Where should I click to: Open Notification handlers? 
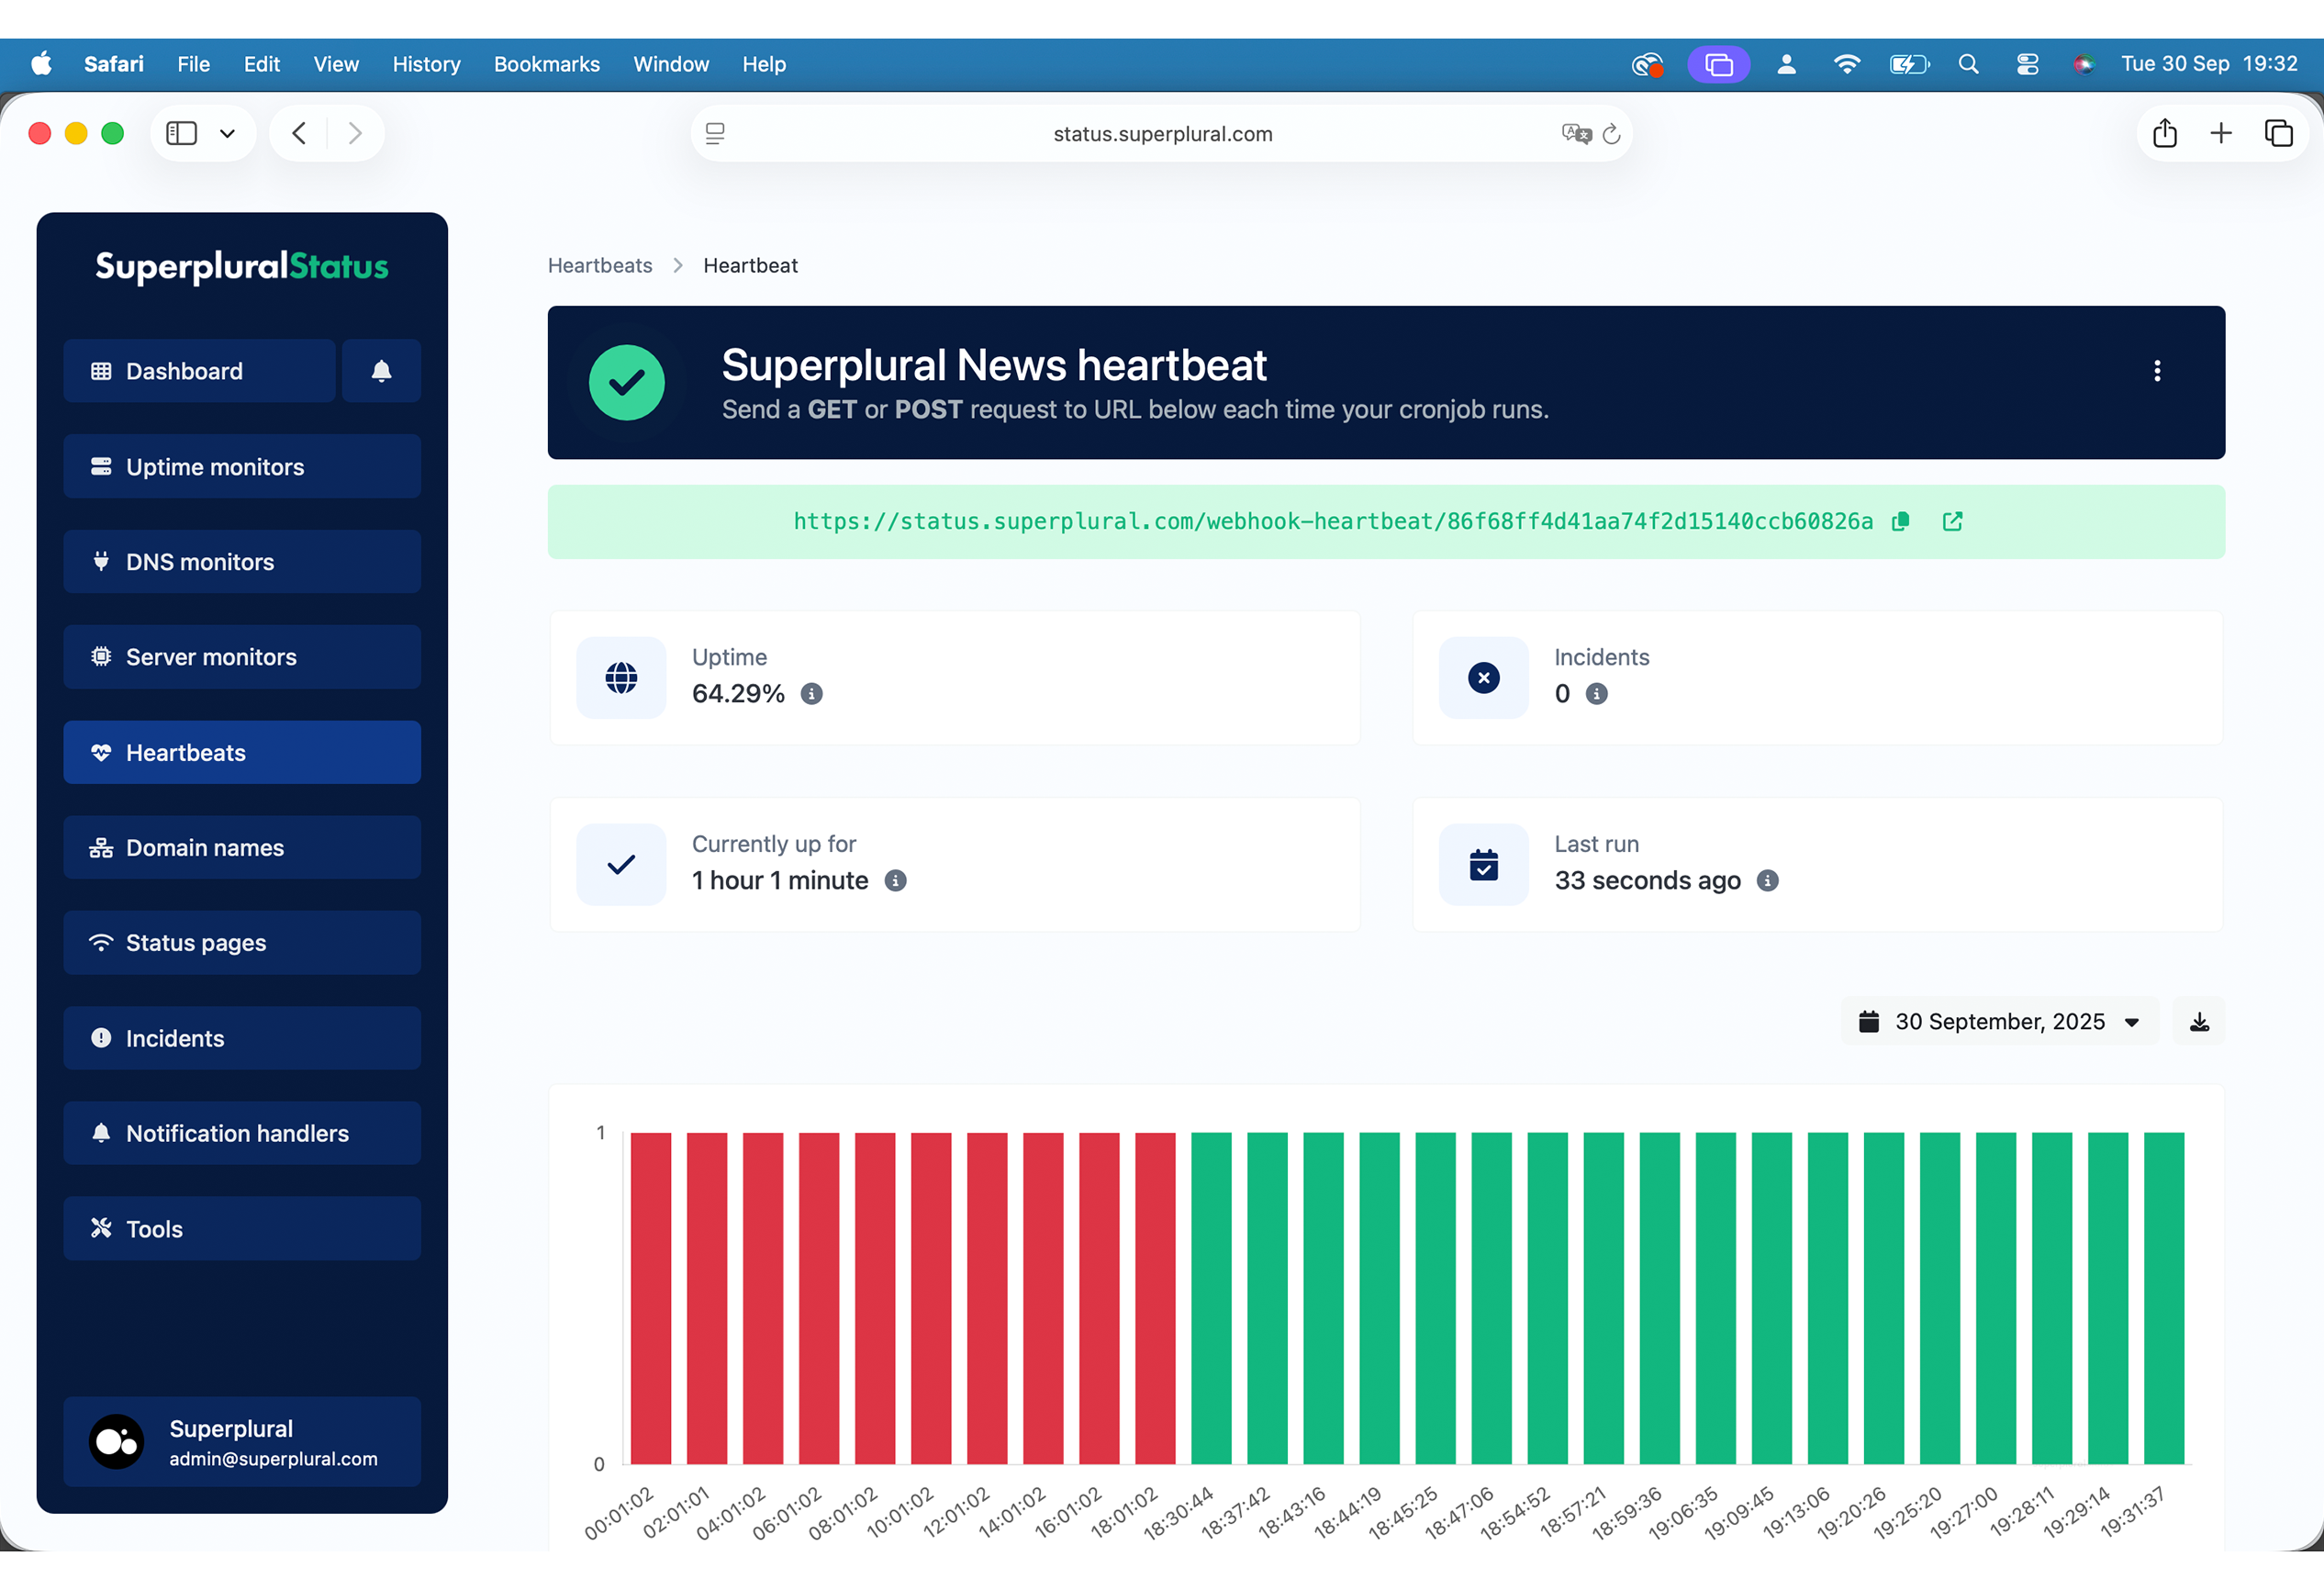[x=242, y=1133]
